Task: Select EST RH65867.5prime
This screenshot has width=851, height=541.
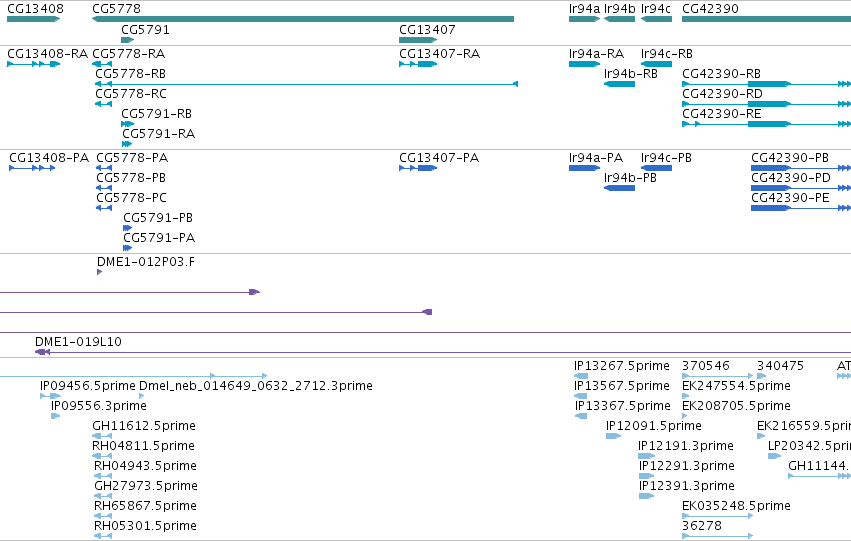Action: click(145, 506)
